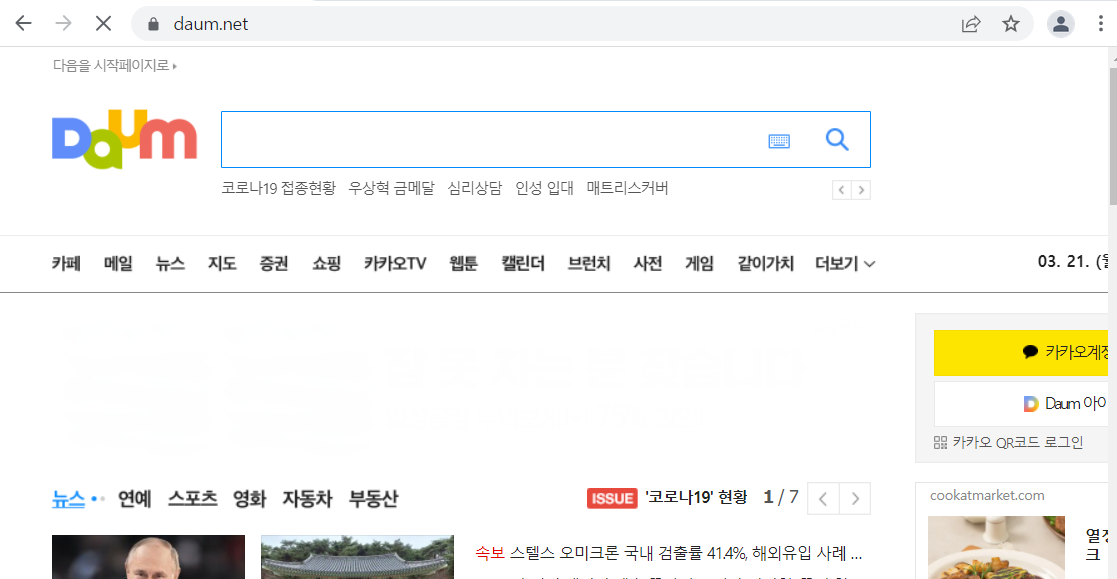Click the red ISSUE badge
Screen dimensions: 1117x579
(x=612, y=498)
